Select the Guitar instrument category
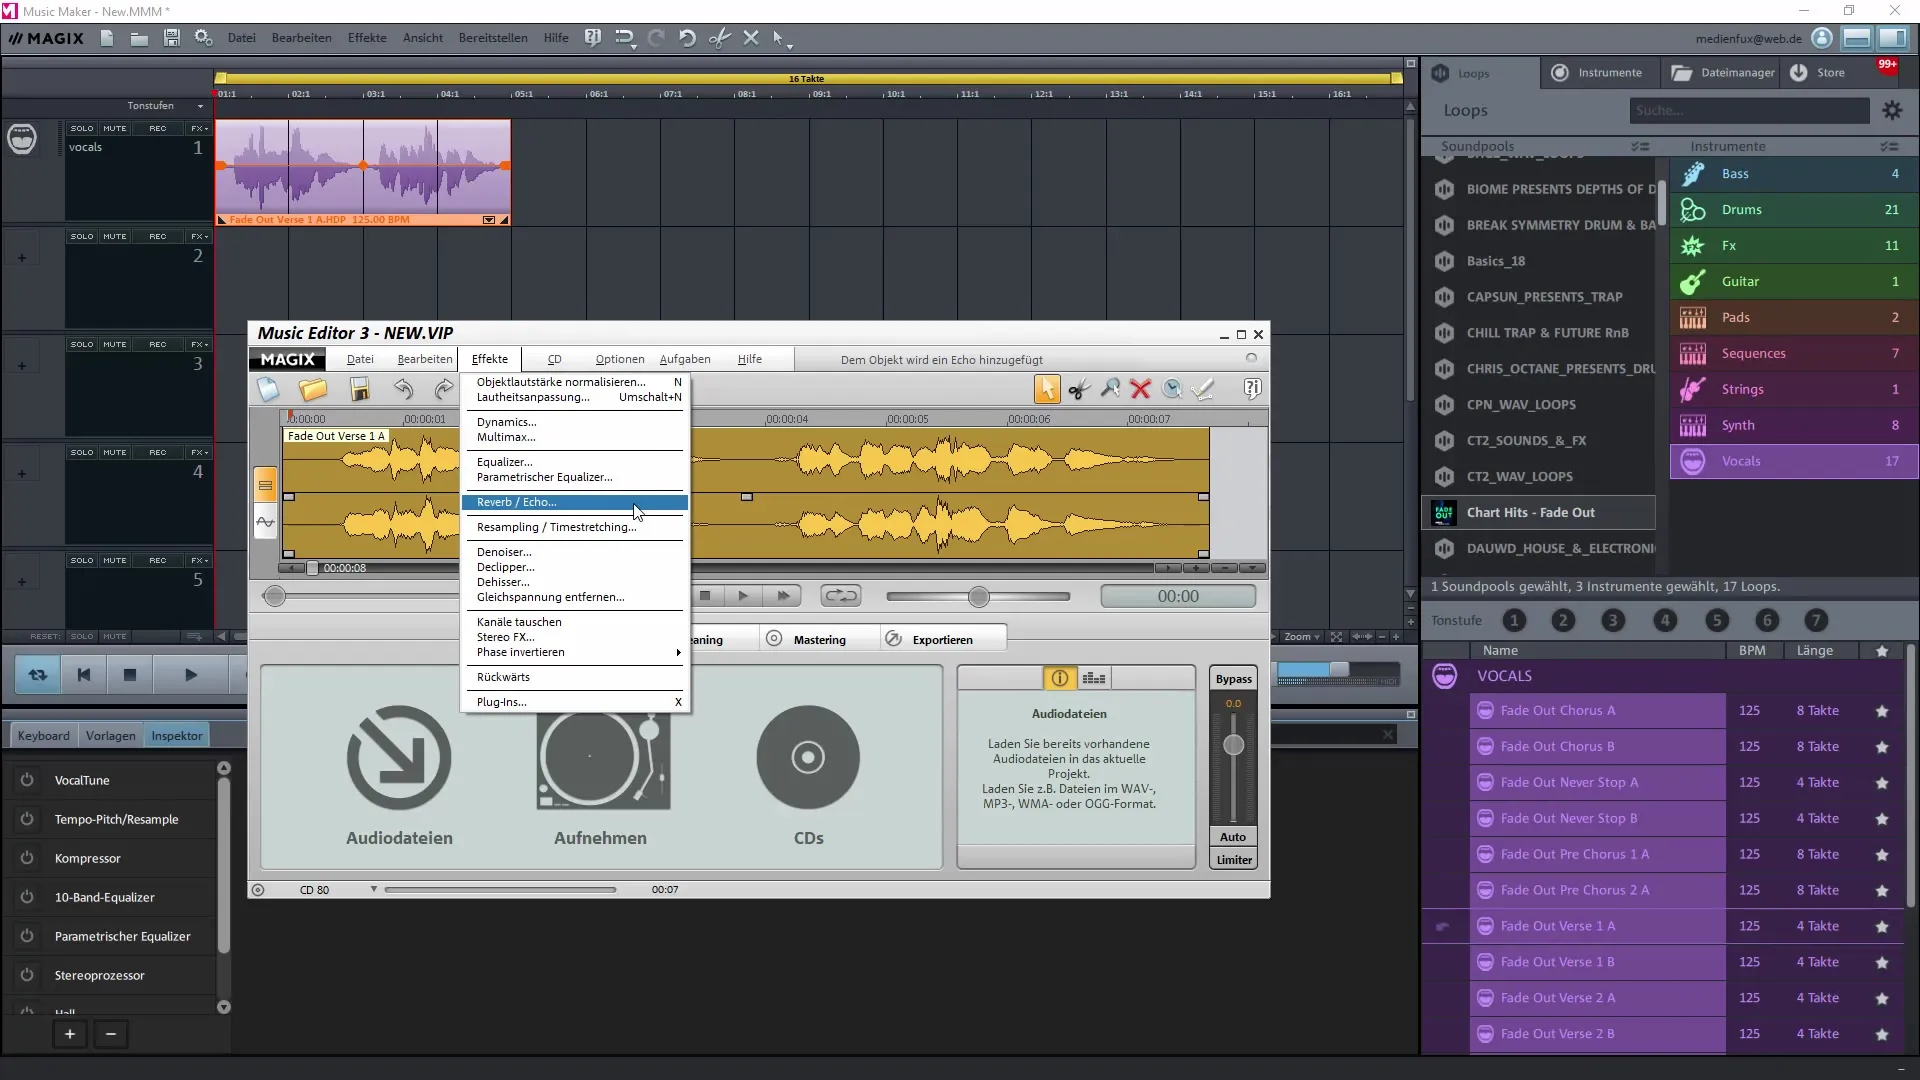 pos(1794,282)
